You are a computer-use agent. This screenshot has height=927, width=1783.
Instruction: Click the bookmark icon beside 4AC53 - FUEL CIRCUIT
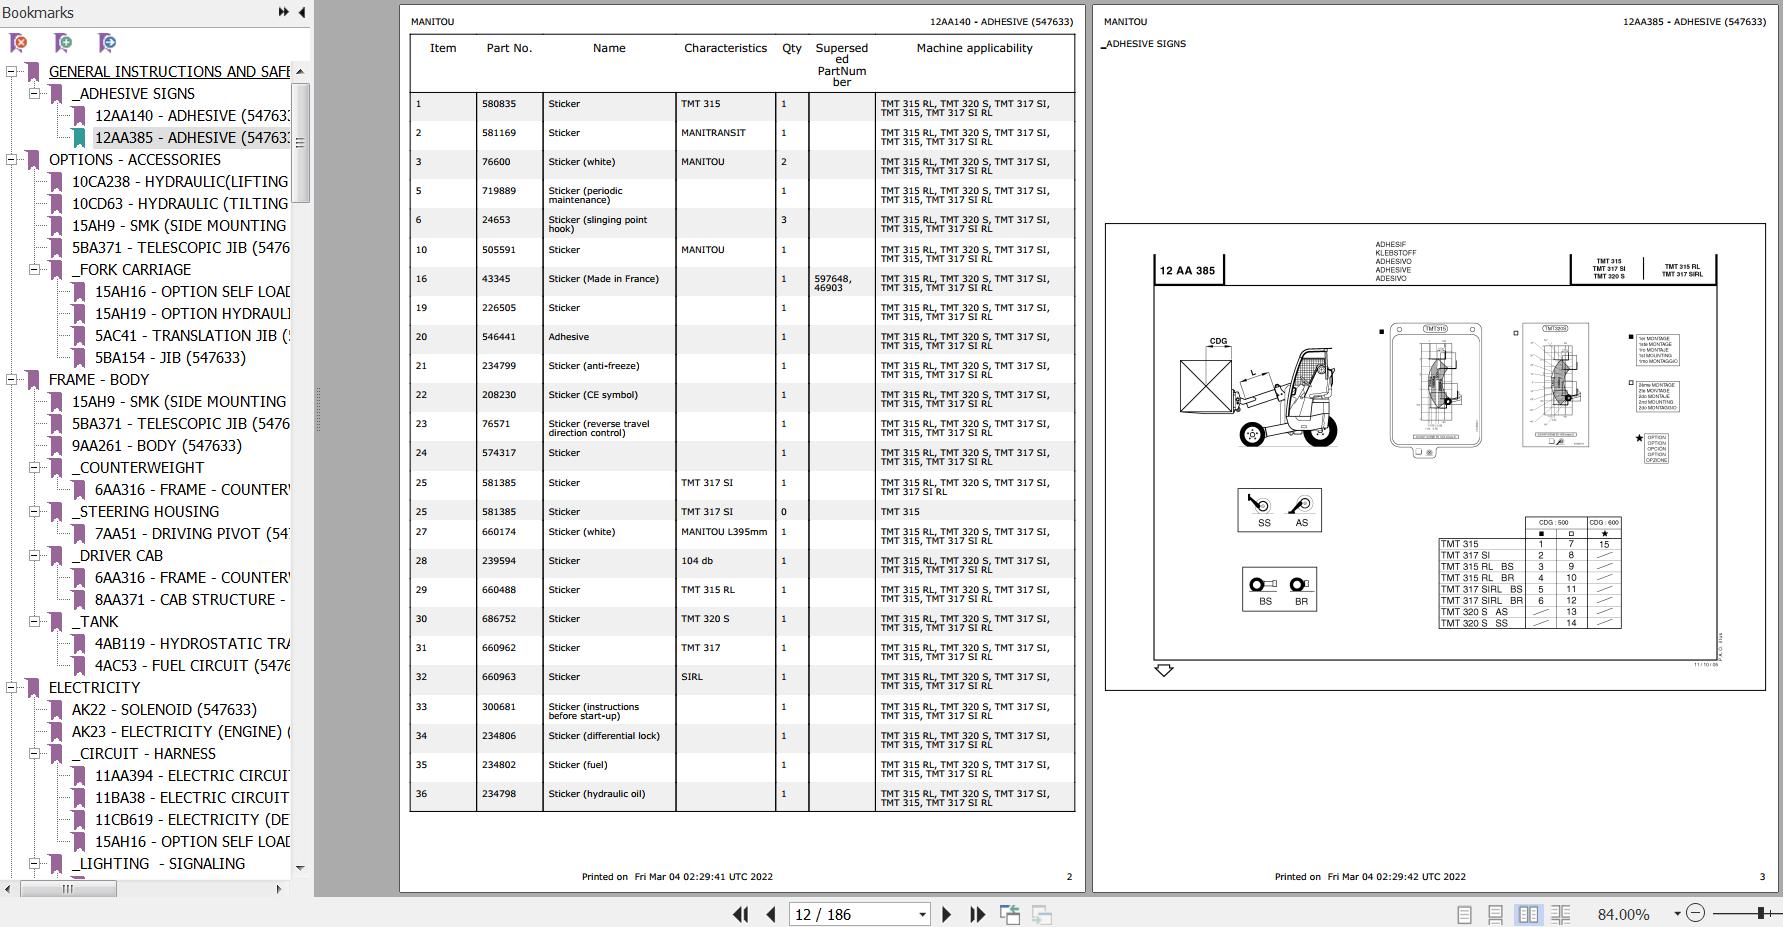coord(79,666)
